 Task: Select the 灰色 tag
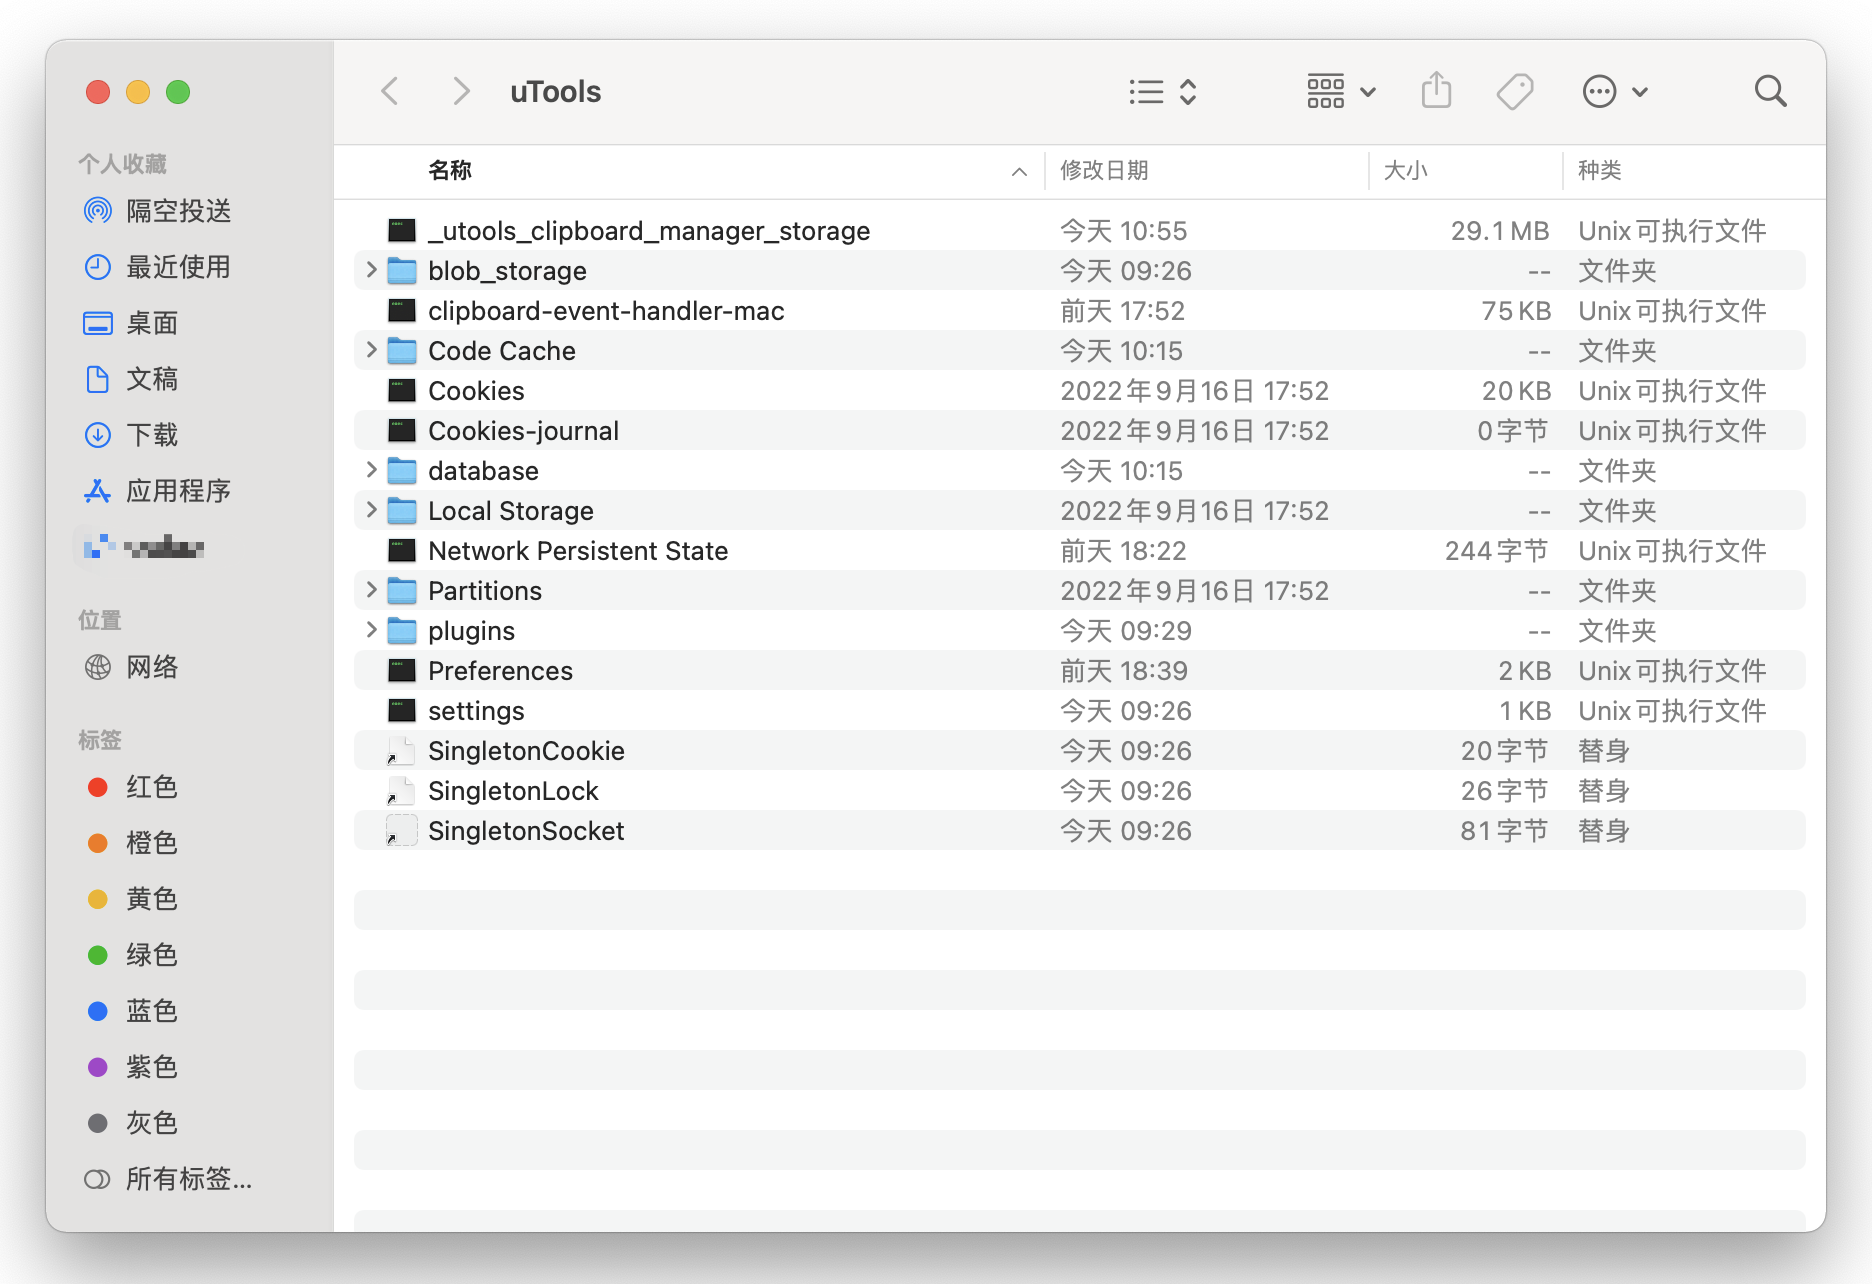click(132, 1123)
